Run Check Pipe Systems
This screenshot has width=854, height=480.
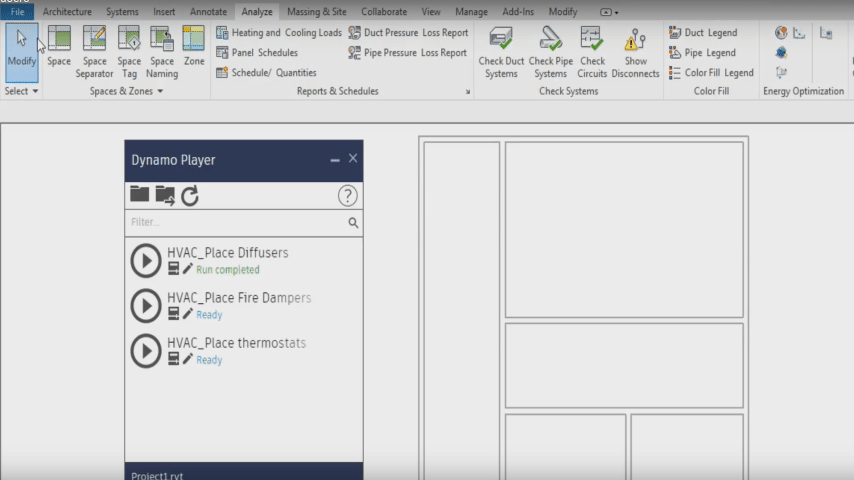click(551, 52)
